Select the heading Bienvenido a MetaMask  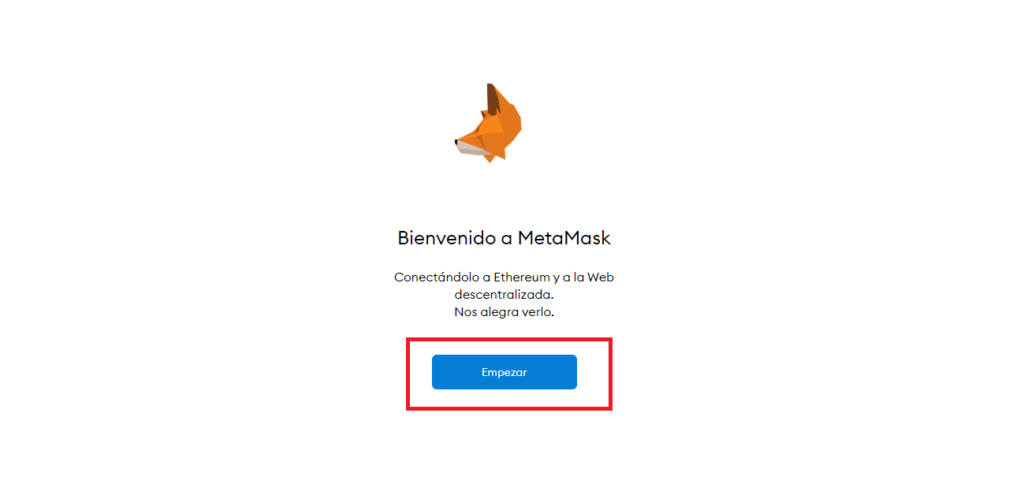[504, 238]
